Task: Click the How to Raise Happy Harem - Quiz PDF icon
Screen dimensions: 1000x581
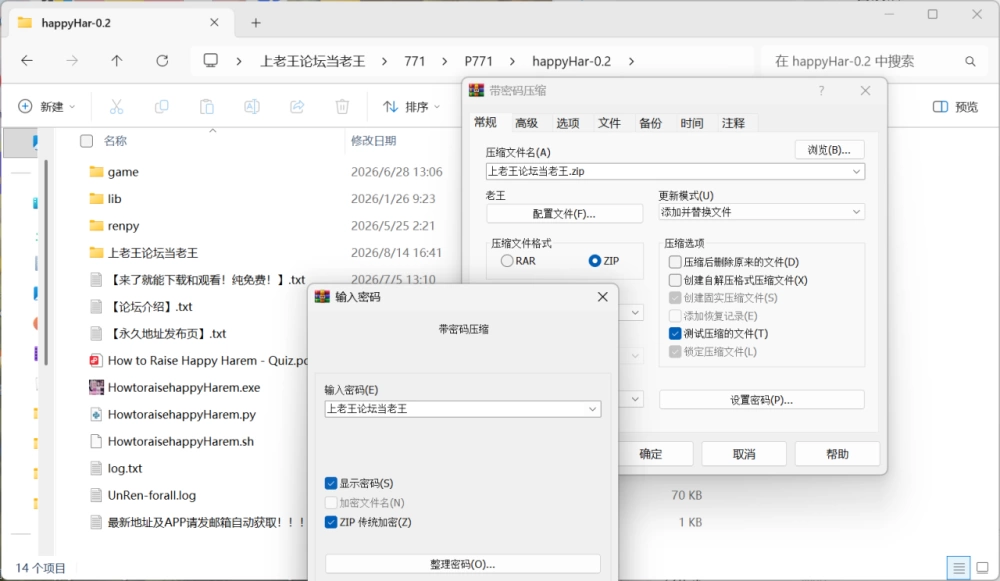Action: click(x=96, y=360)
